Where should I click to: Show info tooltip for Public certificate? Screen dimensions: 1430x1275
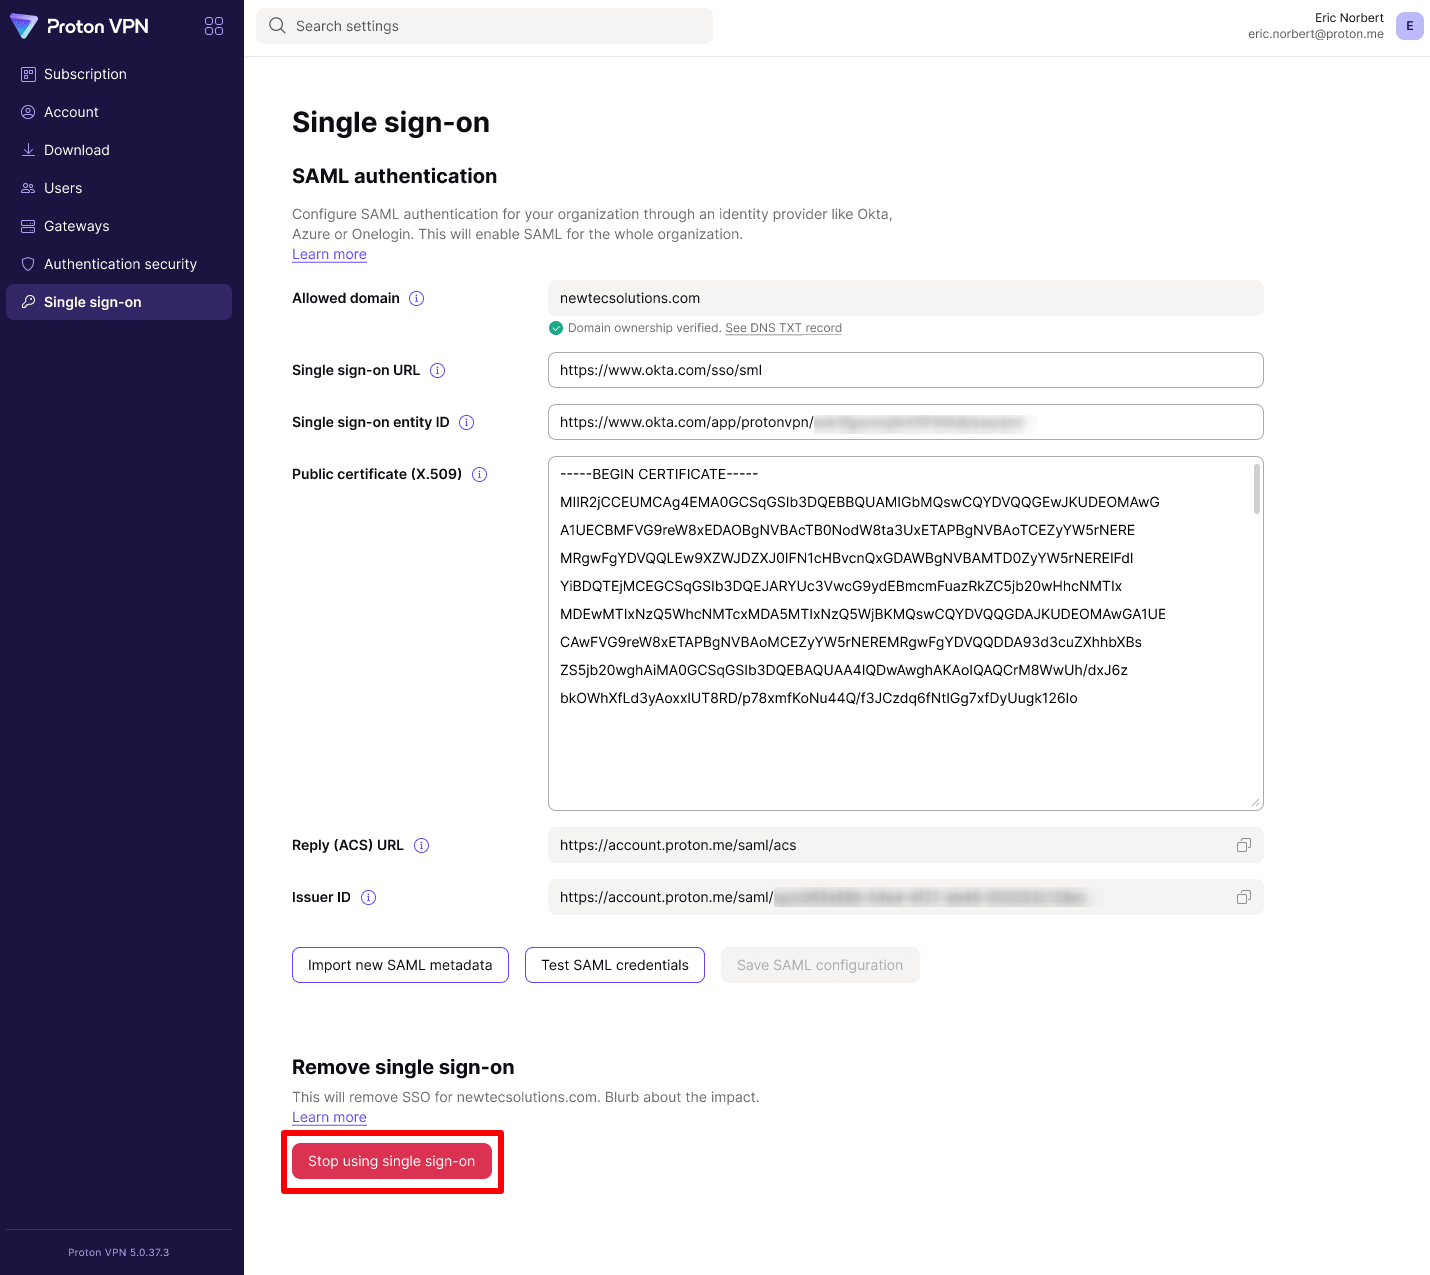pos(479,474)
